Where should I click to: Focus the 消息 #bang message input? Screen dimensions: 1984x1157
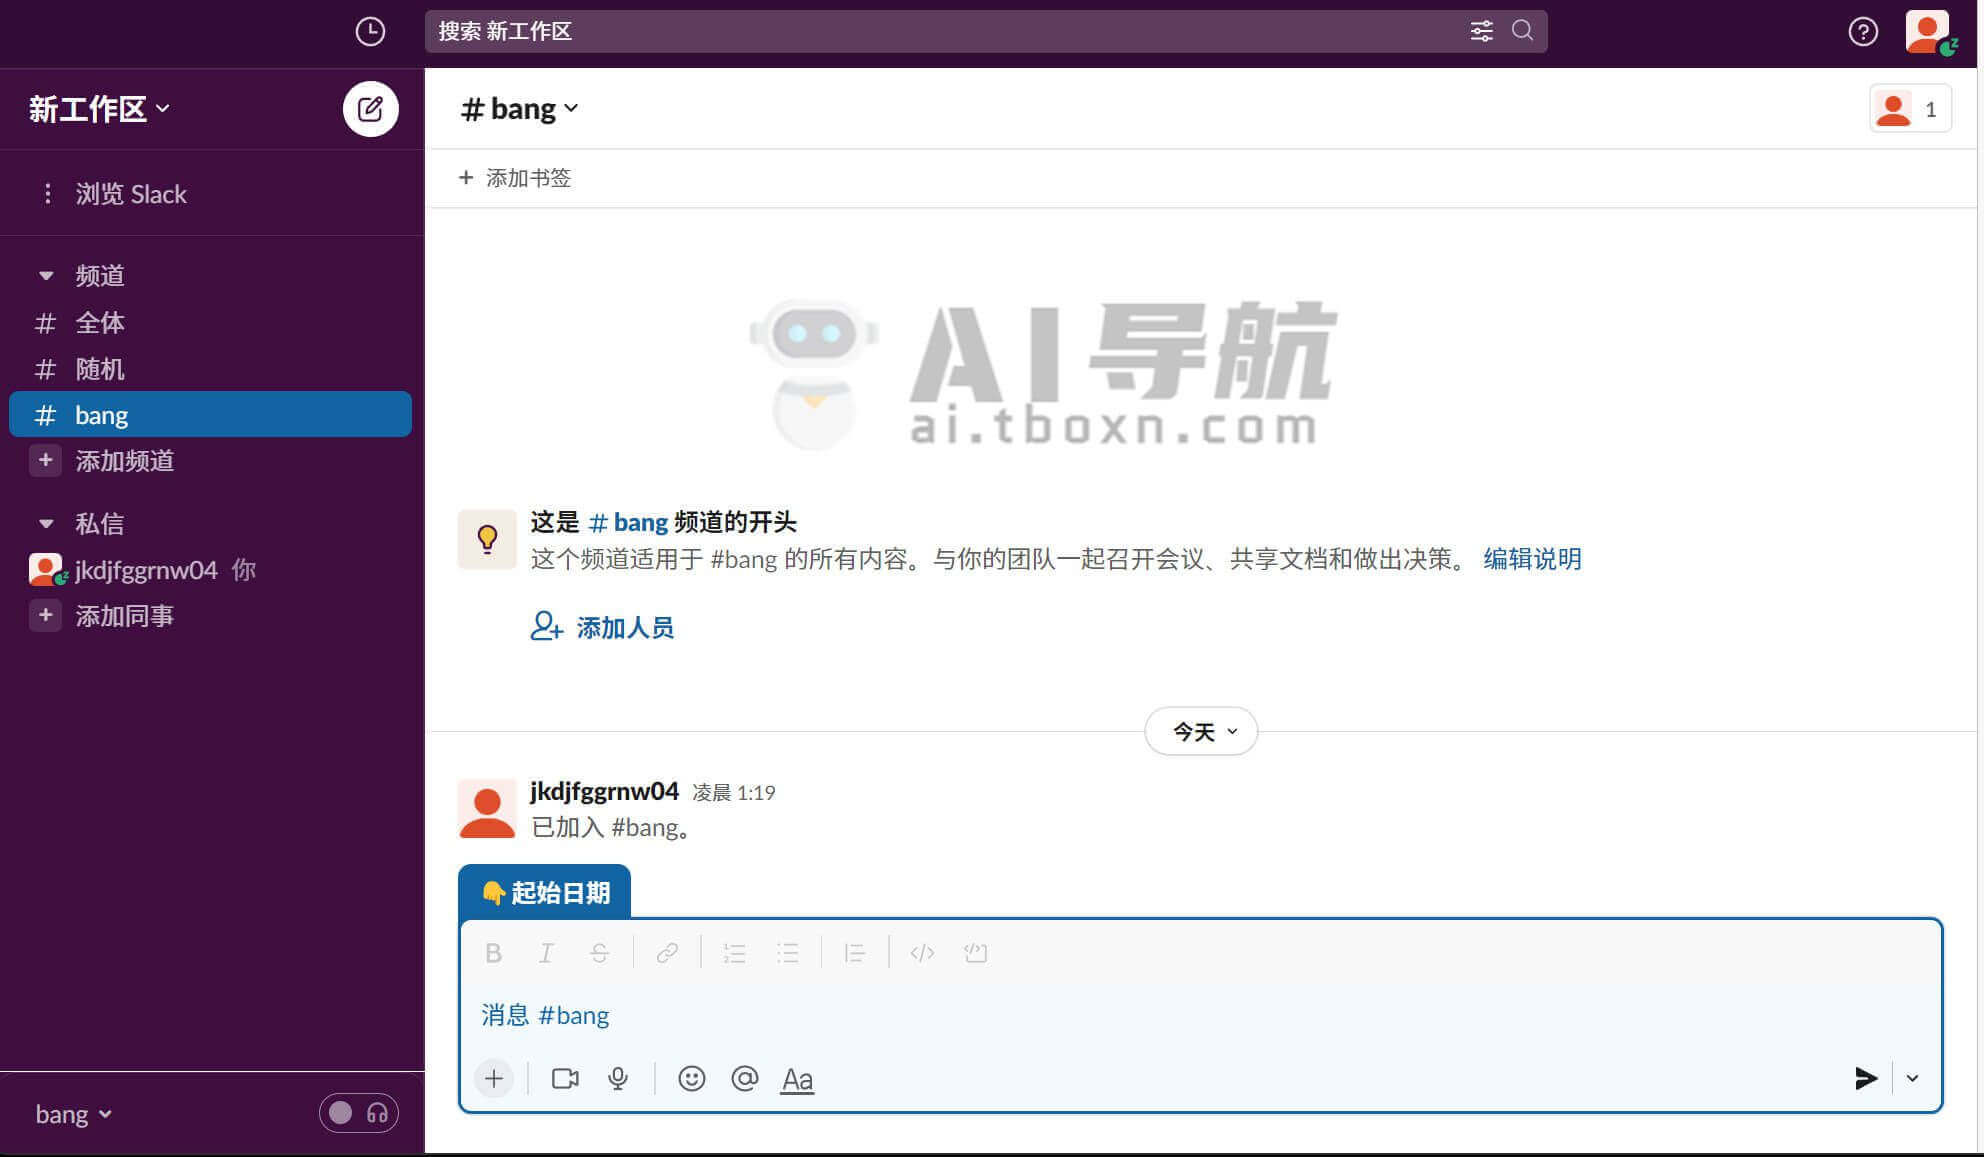click(1200, 1015)
